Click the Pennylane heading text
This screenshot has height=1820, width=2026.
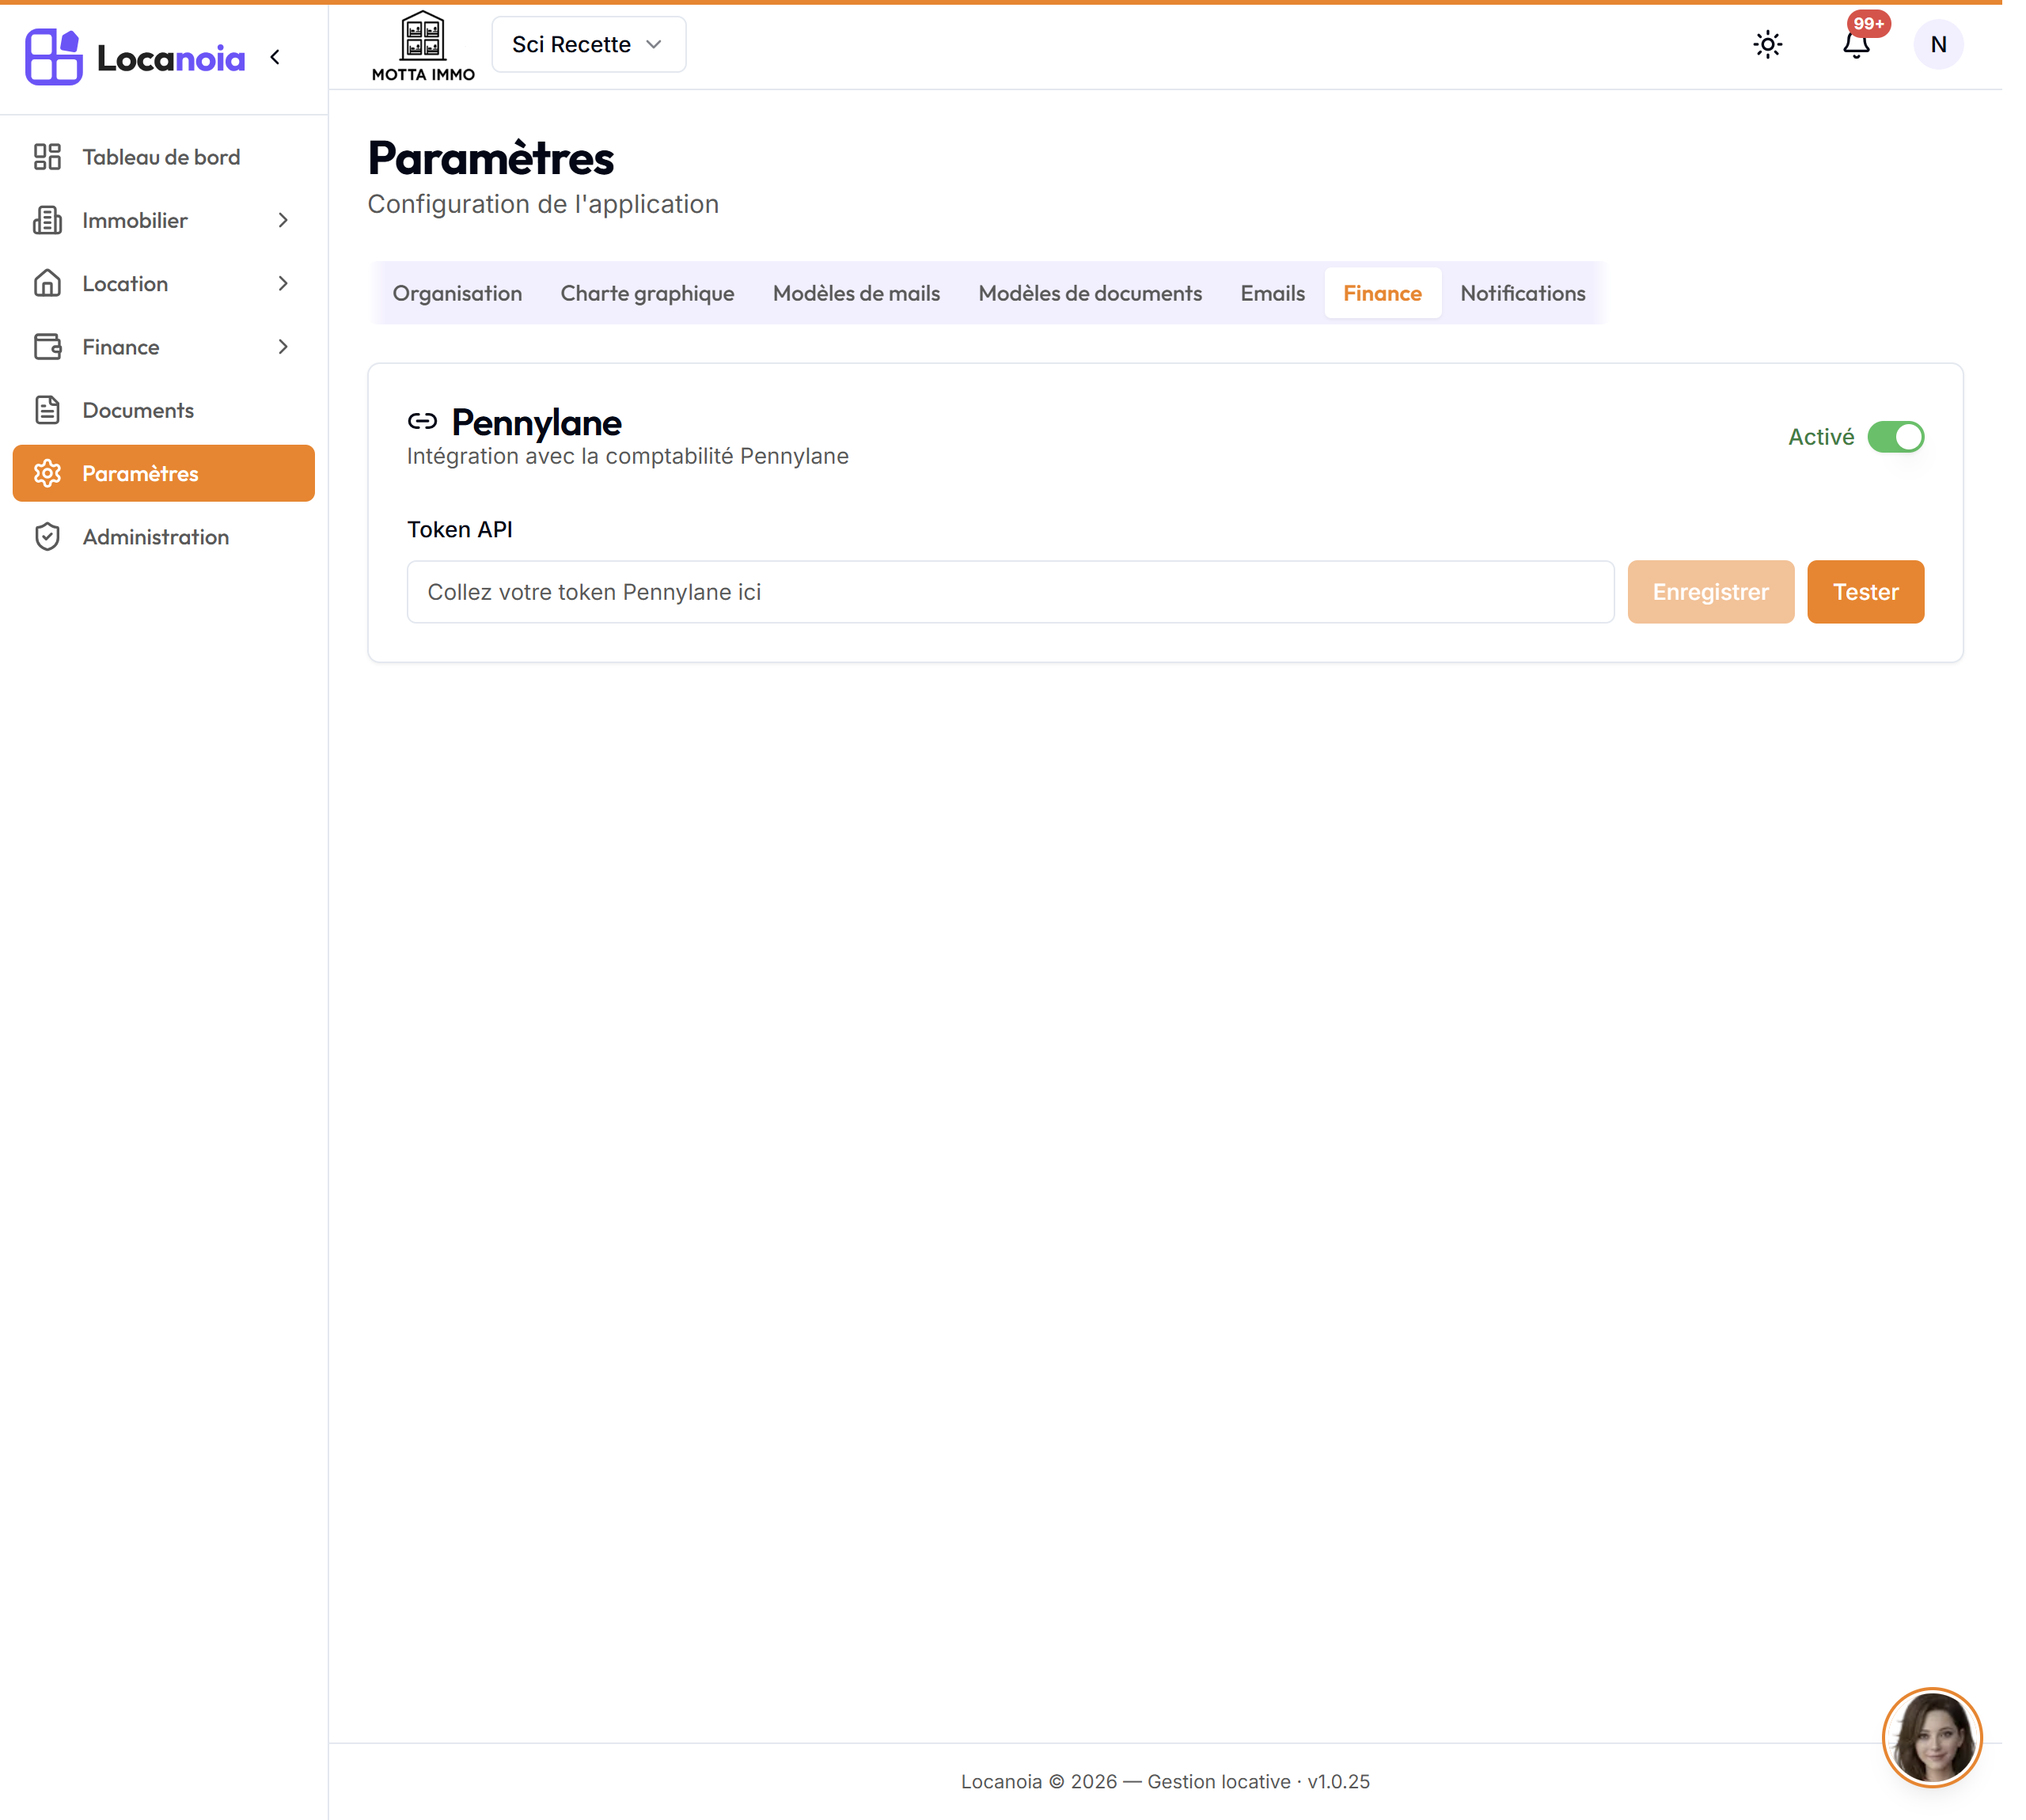[536, 422]
